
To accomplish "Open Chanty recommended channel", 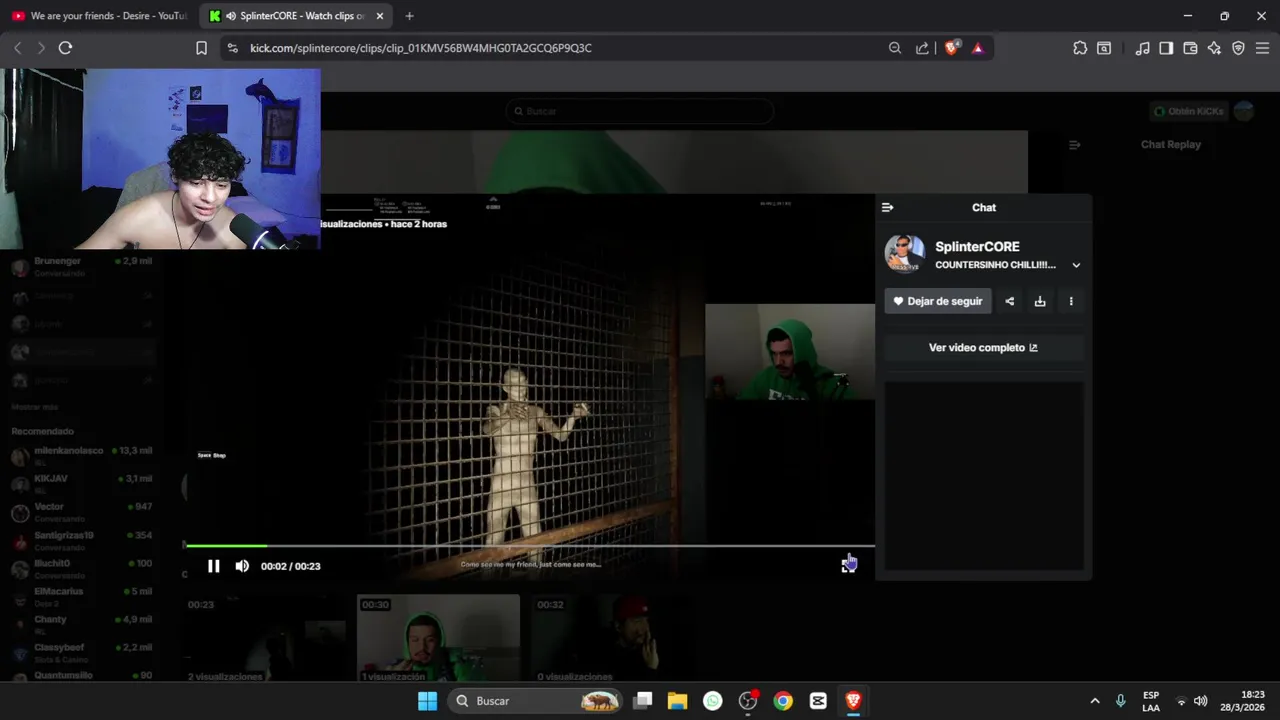I will pyautogui.click(x=82, y=624).
